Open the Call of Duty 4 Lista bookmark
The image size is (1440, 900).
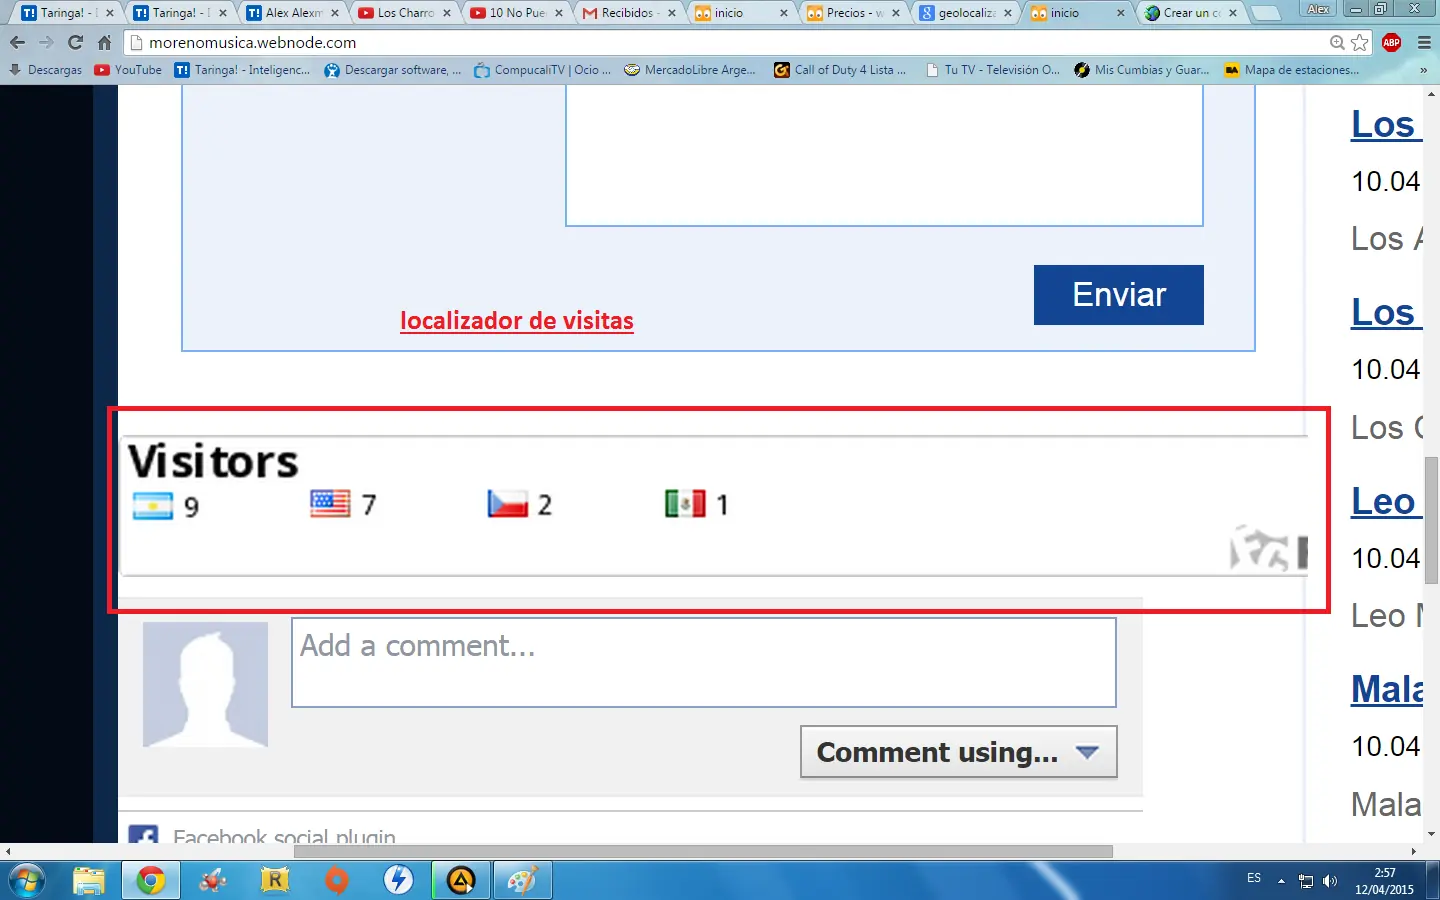pos(840,70)
